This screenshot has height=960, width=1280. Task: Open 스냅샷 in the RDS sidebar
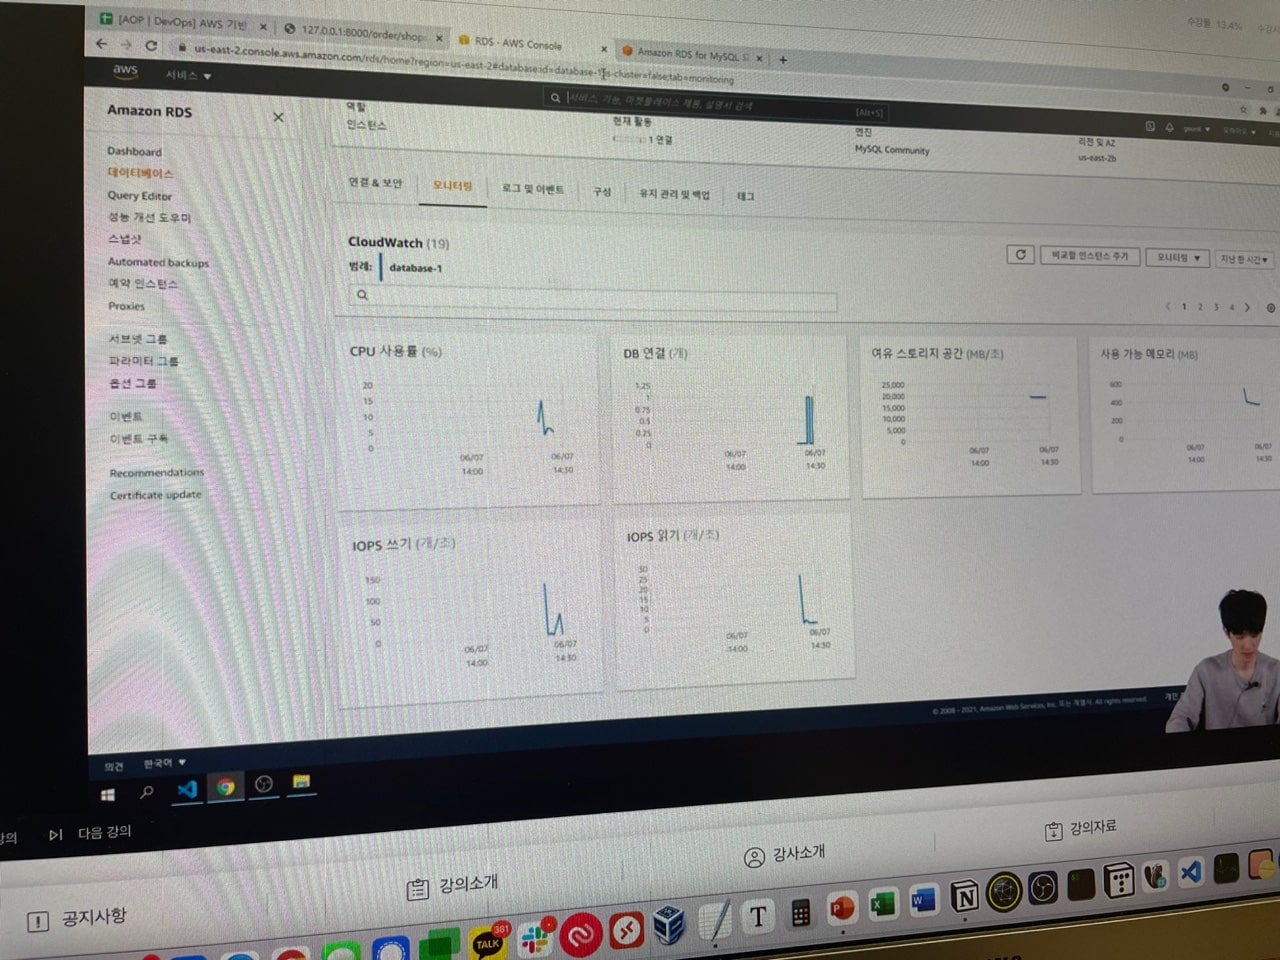125,240
